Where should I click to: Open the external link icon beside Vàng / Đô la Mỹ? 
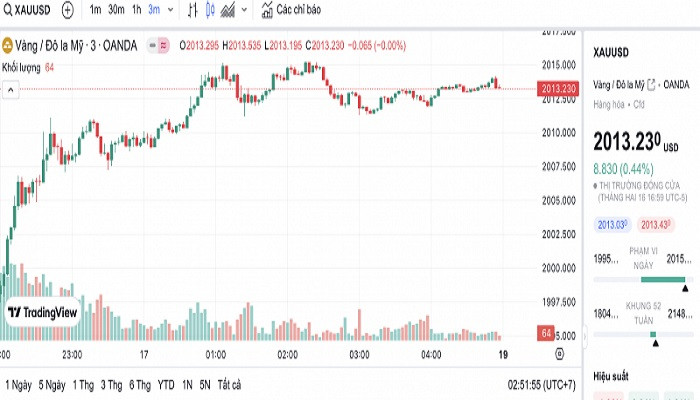653,85
